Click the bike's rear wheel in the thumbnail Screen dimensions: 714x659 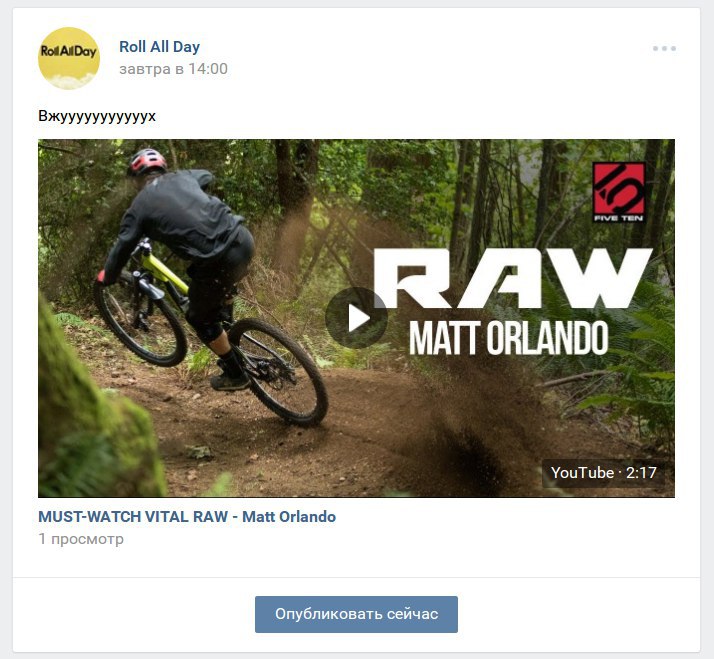[278, 372]
